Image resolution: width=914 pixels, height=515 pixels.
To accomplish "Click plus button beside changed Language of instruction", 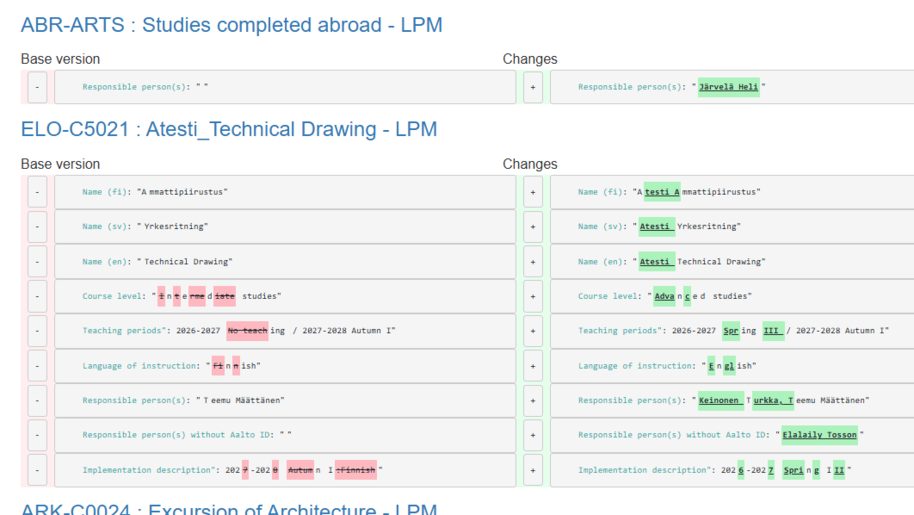I will pyautogui.click(x=533, y=366).
